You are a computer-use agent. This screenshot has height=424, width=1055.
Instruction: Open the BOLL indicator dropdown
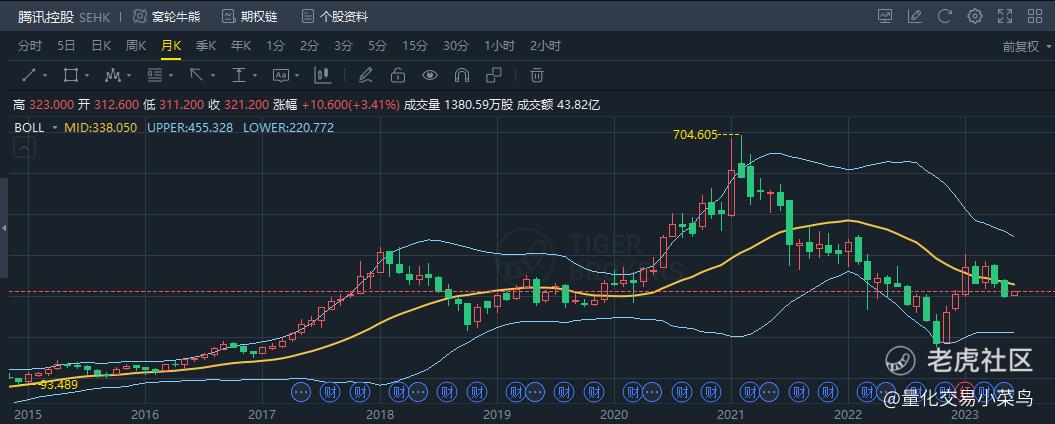(x=55, y=128)
